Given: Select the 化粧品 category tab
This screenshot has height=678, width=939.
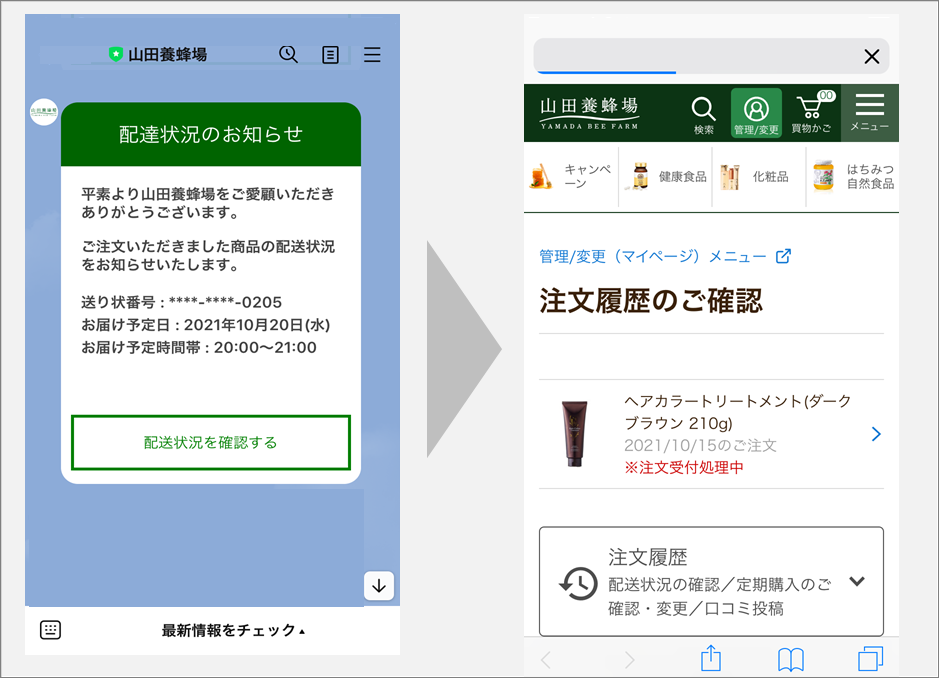Looking at the screenshot, I should click(759, 177).
